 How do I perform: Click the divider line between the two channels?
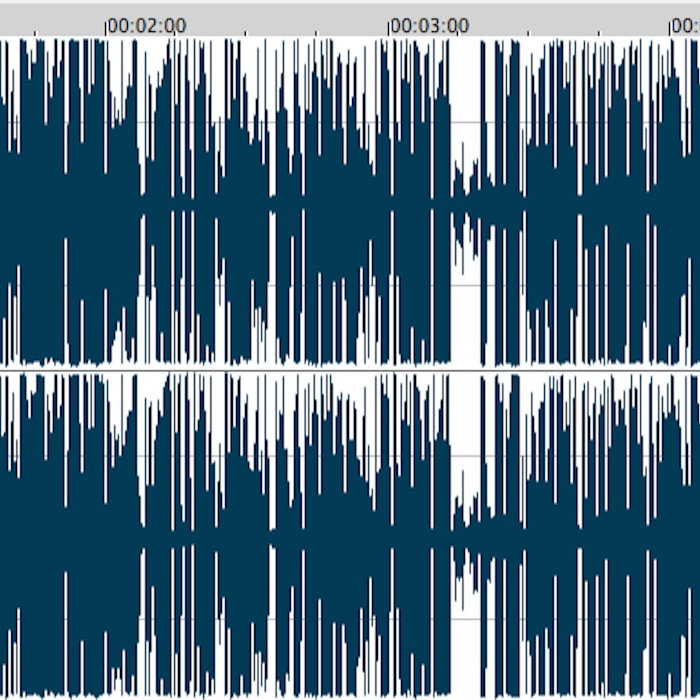tap(350, 369)
